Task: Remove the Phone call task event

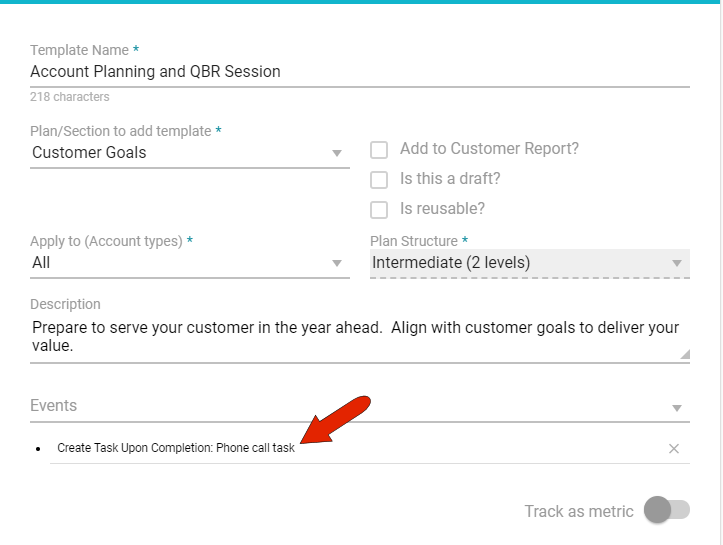Action: click(673, 448)
